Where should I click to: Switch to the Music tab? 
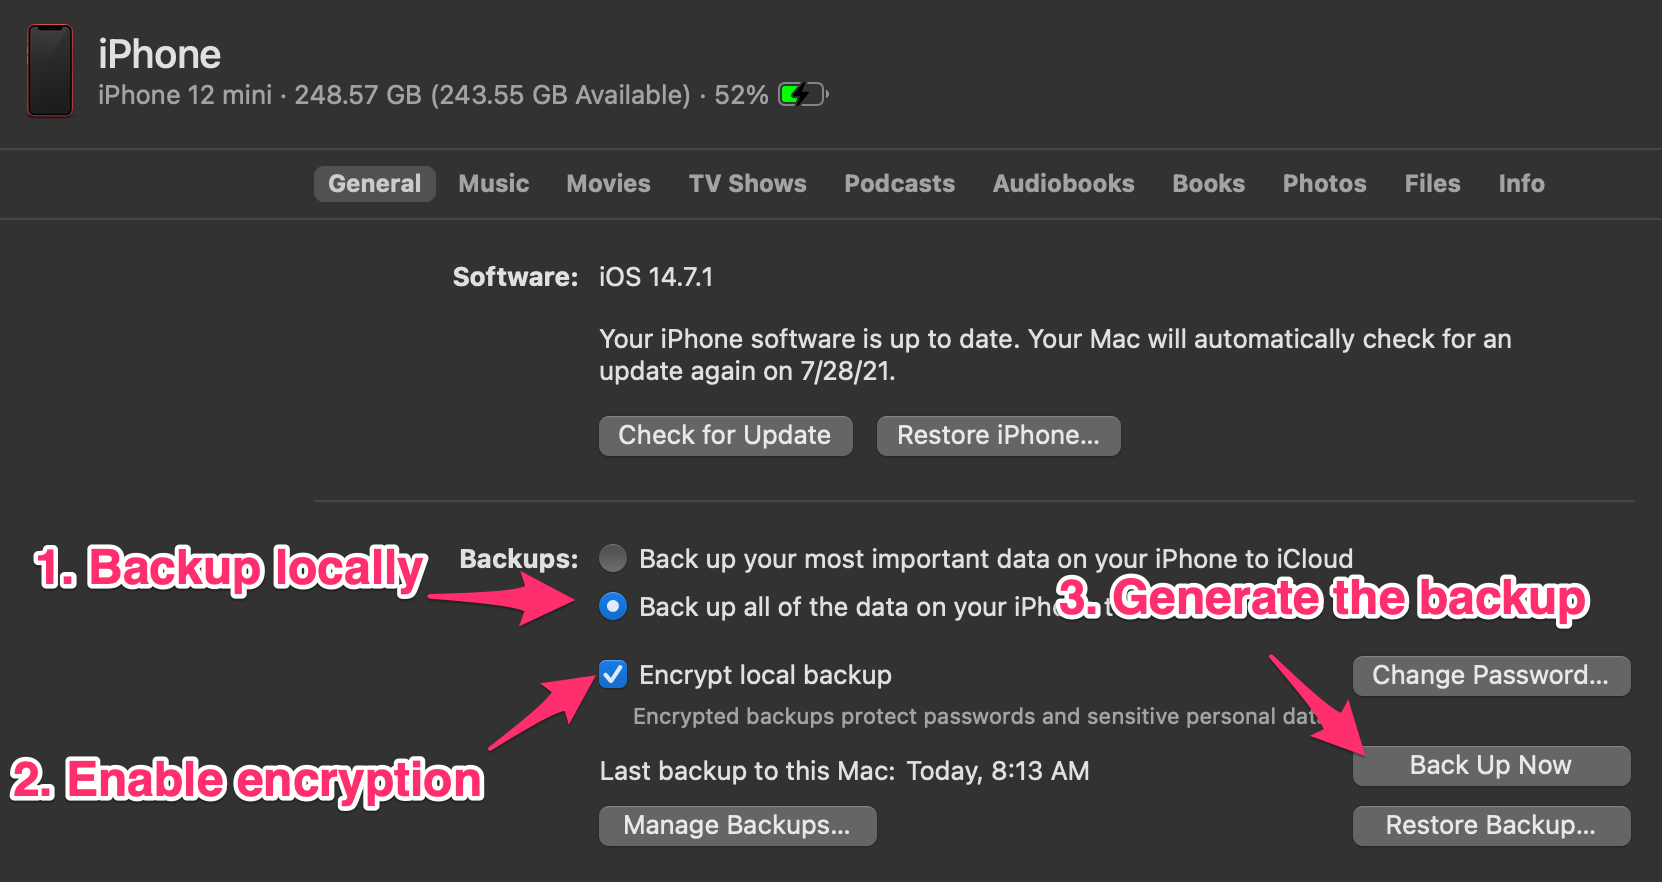[x=493, y=183]
